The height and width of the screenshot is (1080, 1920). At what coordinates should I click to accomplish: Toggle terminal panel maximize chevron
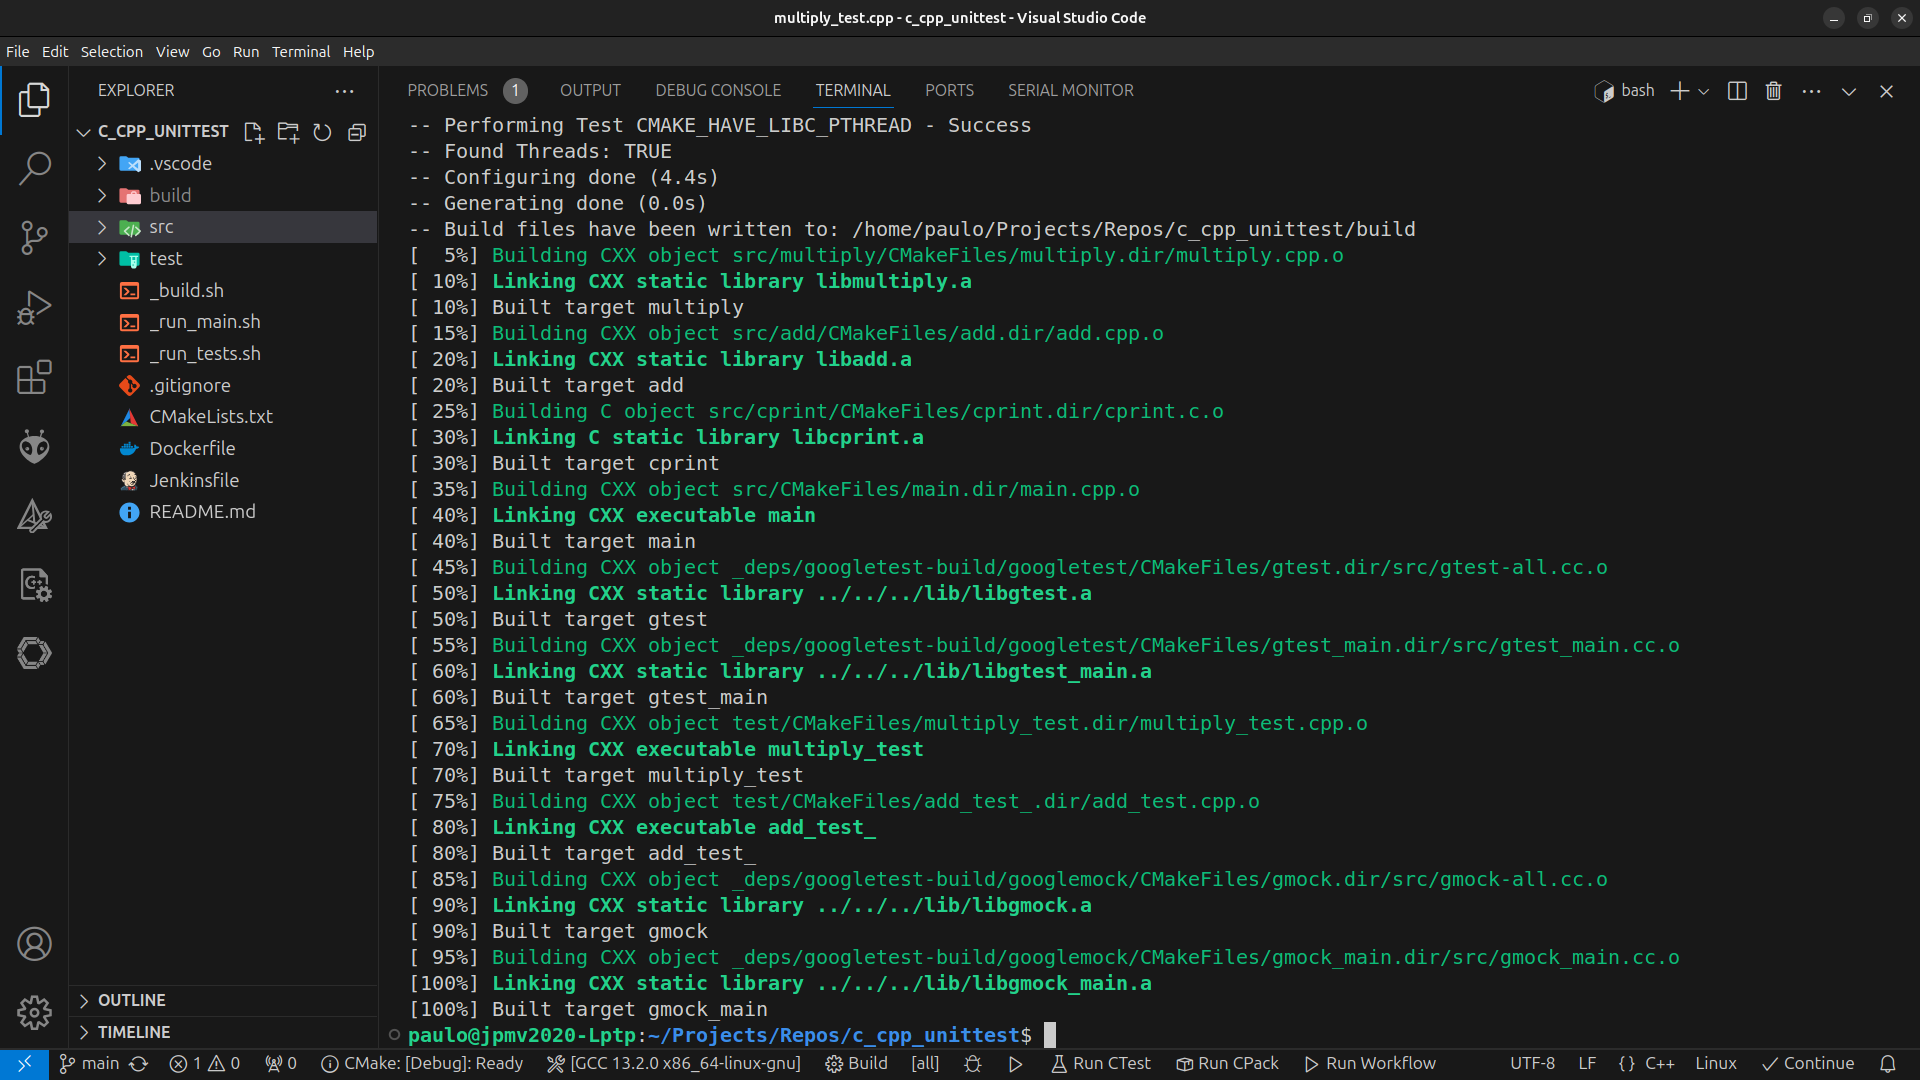coord(1848,90)
